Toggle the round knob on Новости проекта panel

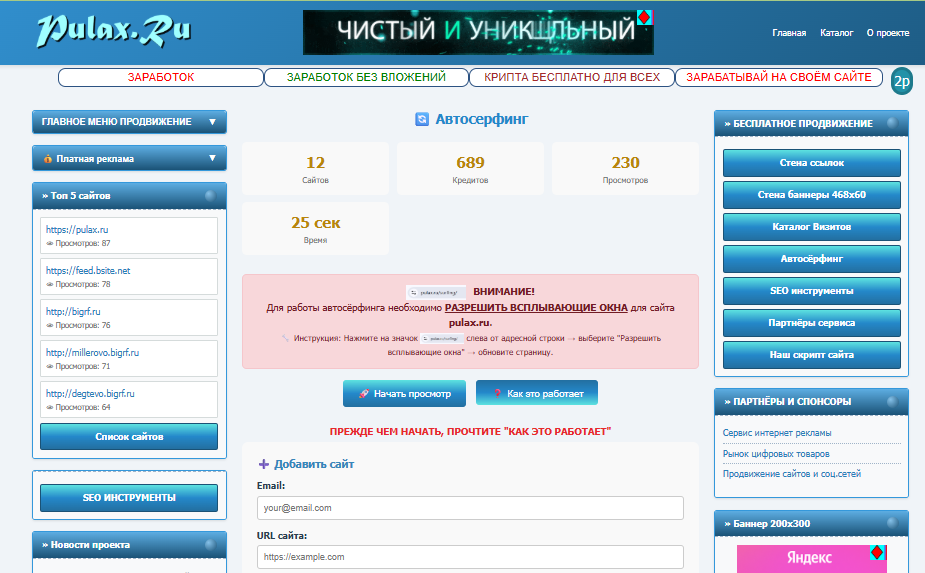(x=210, y=545)
